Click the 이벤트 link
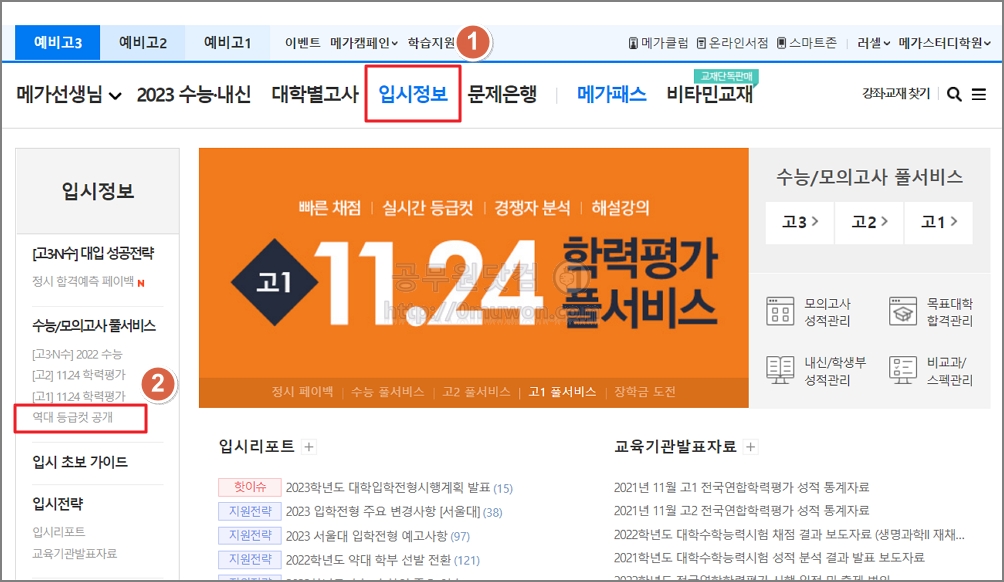This screenshot has height=582, width=1004. coord(302,43)
